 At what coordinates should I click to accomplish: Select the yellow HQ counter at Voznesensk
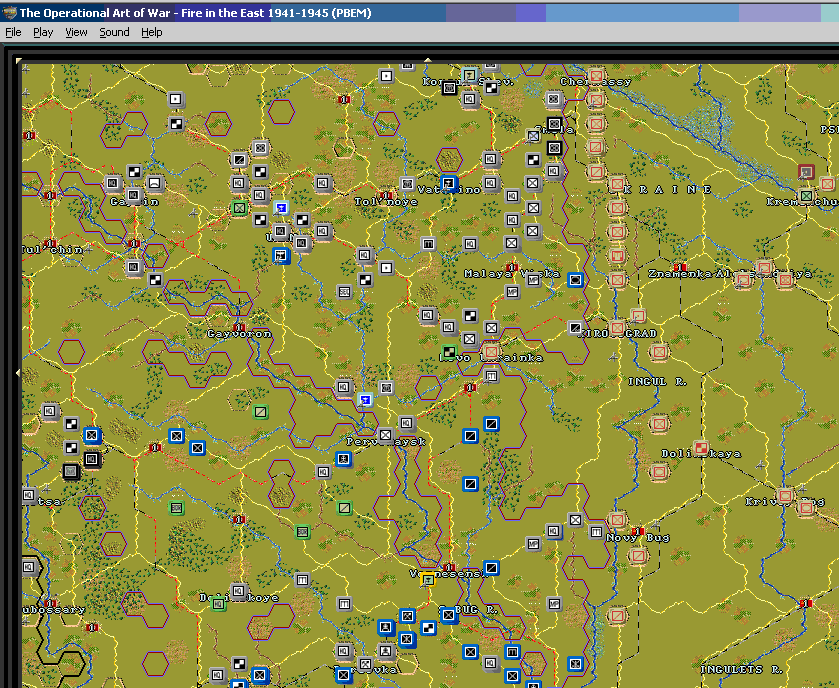point(428,579)
